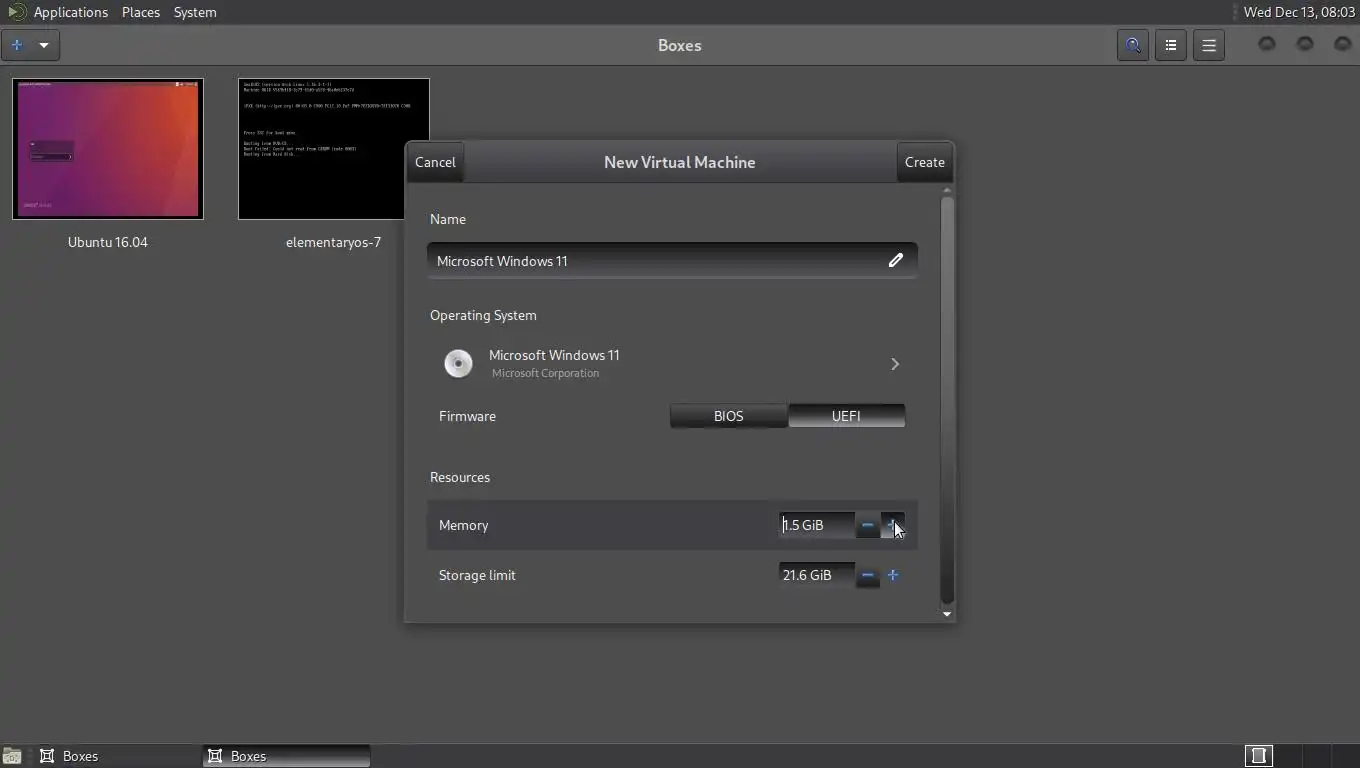Click the pencil edit icon in Name field
The width and height of the screenshot is (1360, 768).
896,260
